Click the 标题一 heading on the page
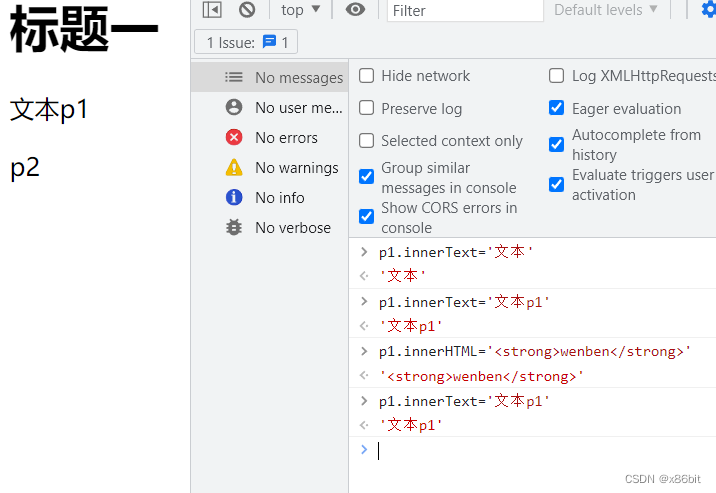716x493 pixels. coord(84,28)
